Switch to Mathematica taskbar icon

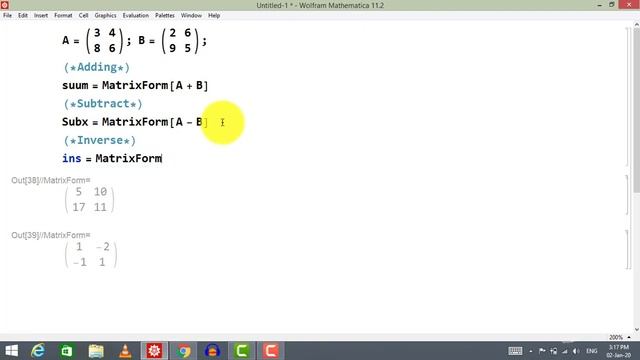[154, 351]
